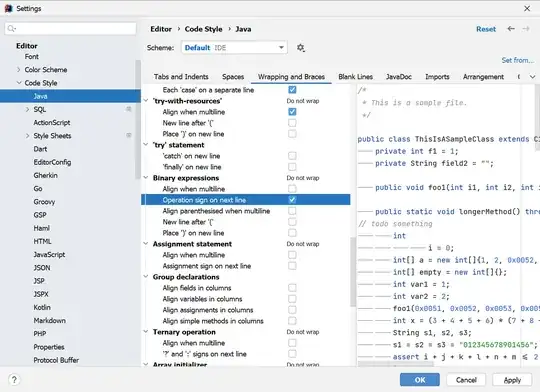Click the Style Sheets scheme indicator icon

[x=128, y=135]
